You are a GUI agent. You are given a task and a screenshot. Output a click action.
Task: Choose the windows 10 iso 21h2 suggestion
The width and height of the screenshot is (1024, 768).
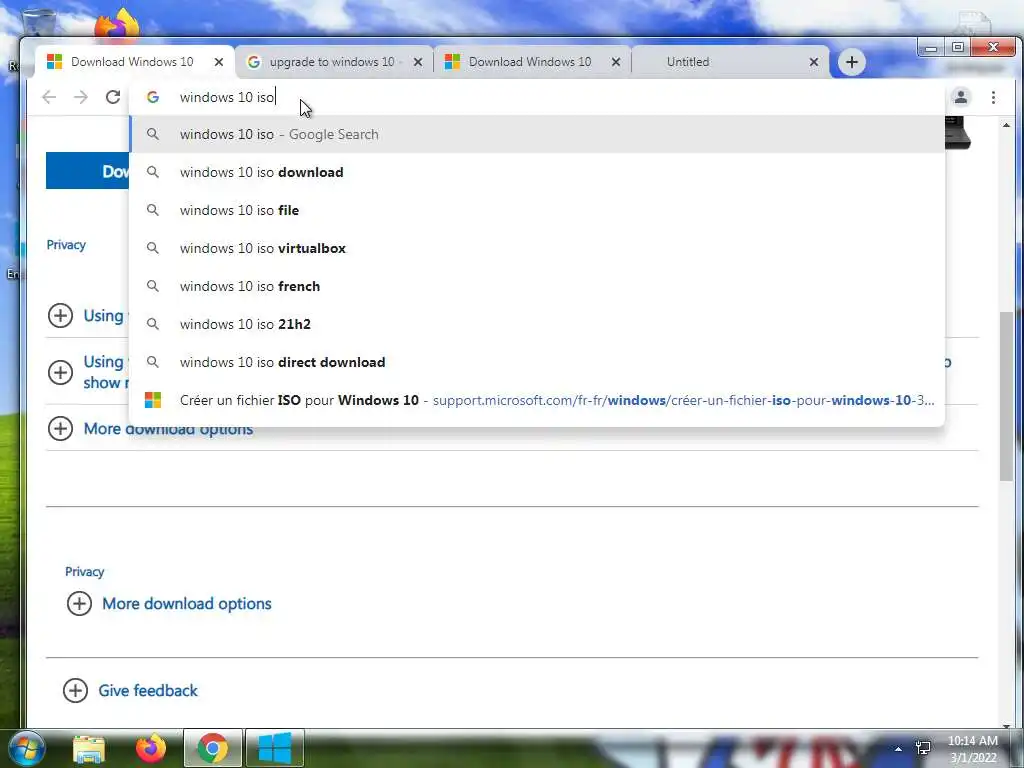[537, 324]
